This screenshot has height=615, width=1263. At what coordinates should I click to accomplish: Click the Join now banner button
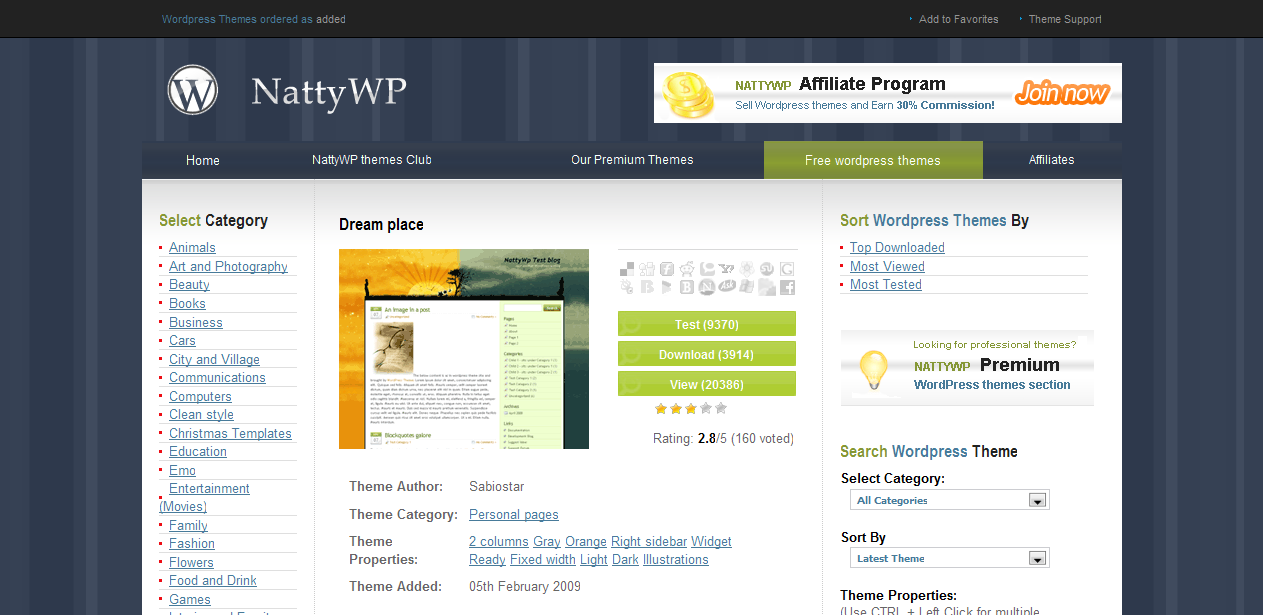tap(1062, 93)
